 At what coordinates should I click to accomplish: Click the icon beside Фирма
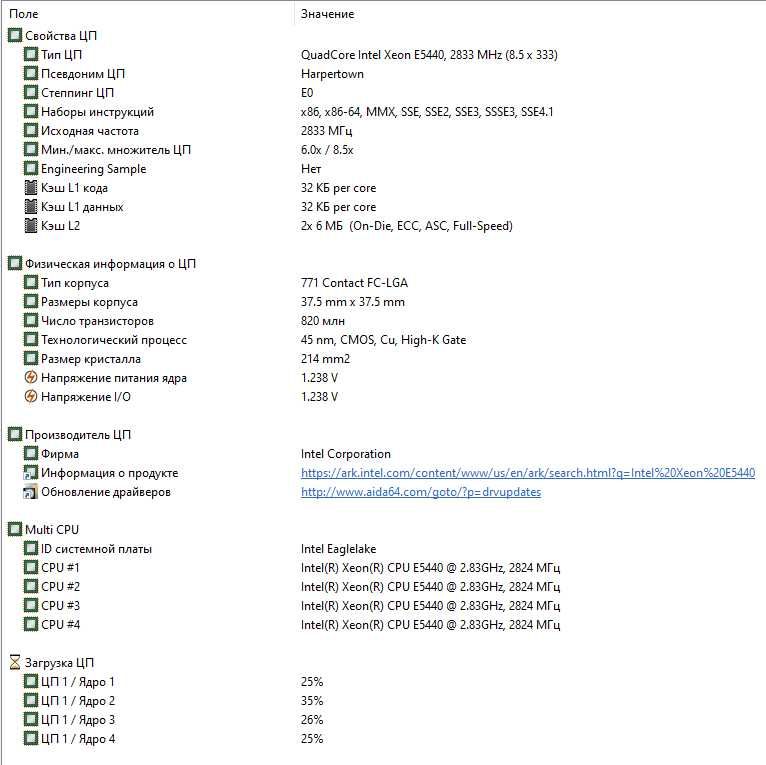[x=30, y=453]
